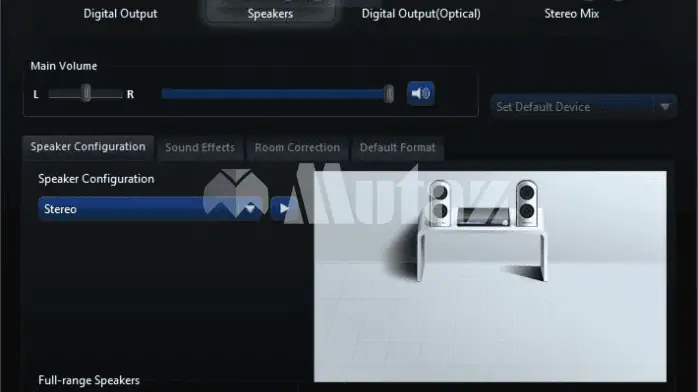
Task: Open the Default Format tab
Action: 398,148
